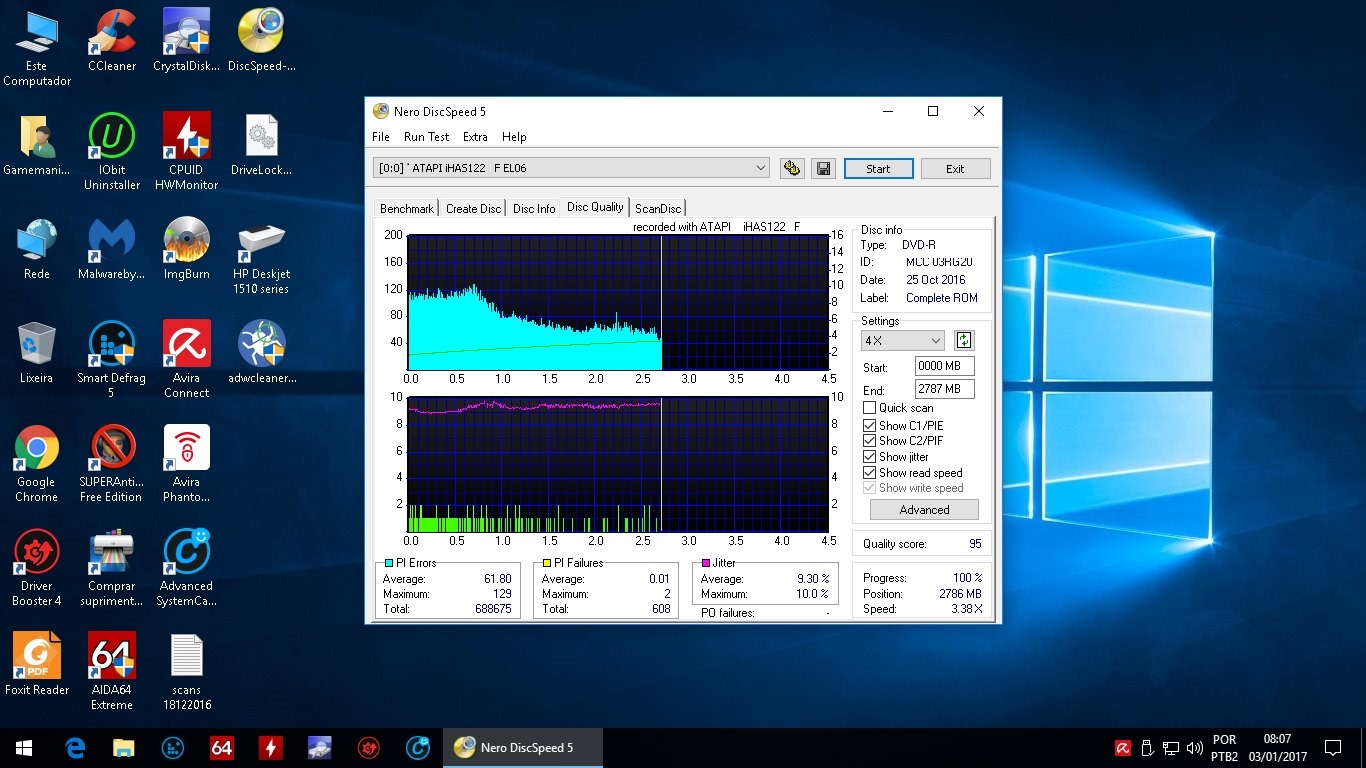Viewport: 1366px width, 768px height.
Task: Click the Start button in Nero DiscSpeed
Action: [878, 169]
